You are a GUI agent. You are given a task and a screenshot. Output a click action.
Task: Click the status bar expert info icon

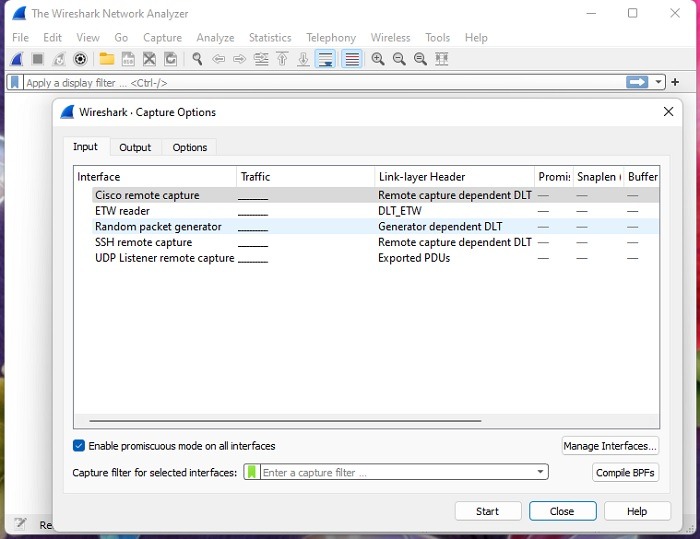pyautogui.click(x=20, y=523)
